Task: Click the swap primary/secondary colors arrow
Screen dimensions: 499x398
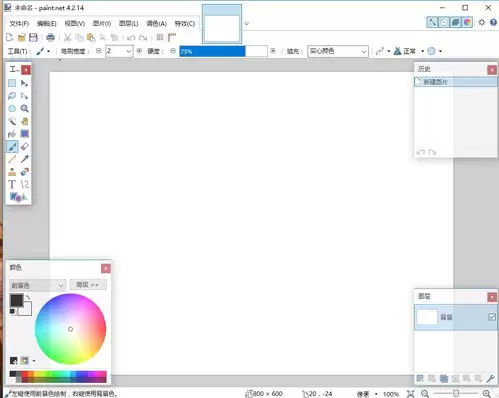Action: pos(28,297)
